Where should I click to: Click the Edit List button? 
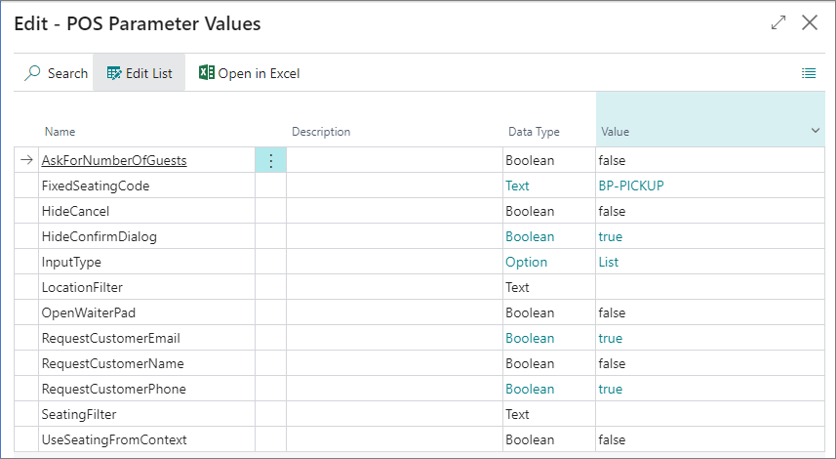139,73
